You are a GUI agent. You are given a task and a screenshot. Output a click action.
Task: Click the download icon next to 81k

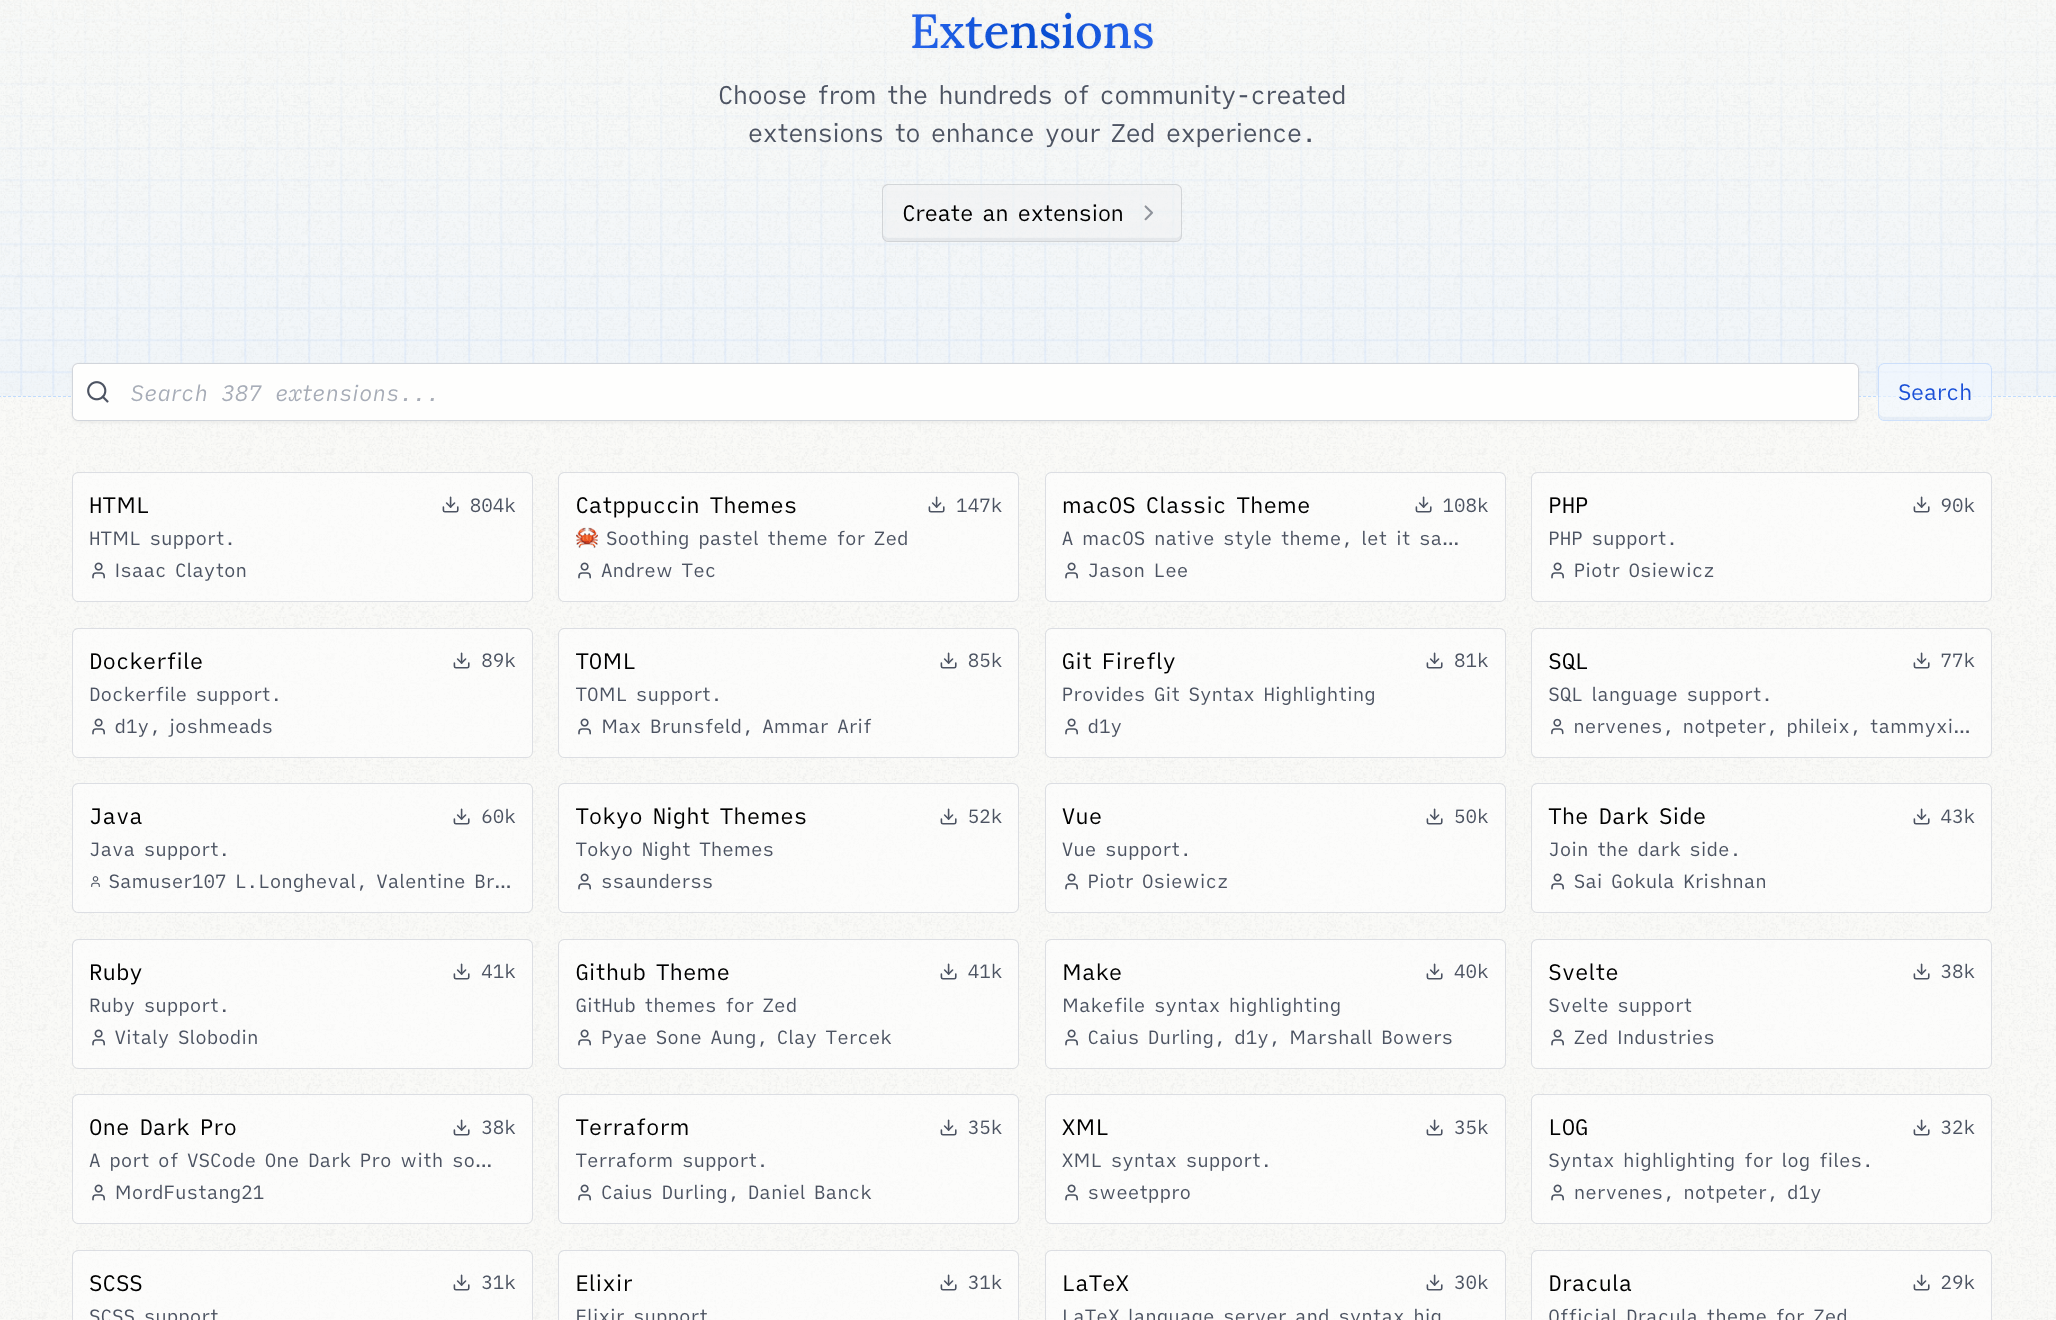[x=1435, y=661]
